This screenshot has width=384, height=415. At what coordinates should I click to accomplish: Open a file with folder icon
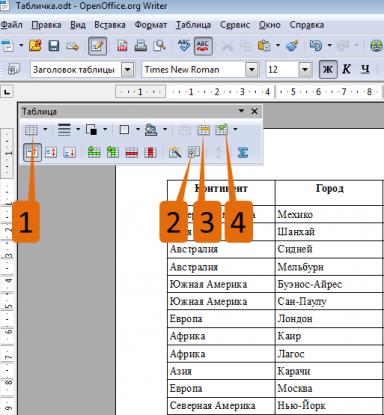[35, 46]
